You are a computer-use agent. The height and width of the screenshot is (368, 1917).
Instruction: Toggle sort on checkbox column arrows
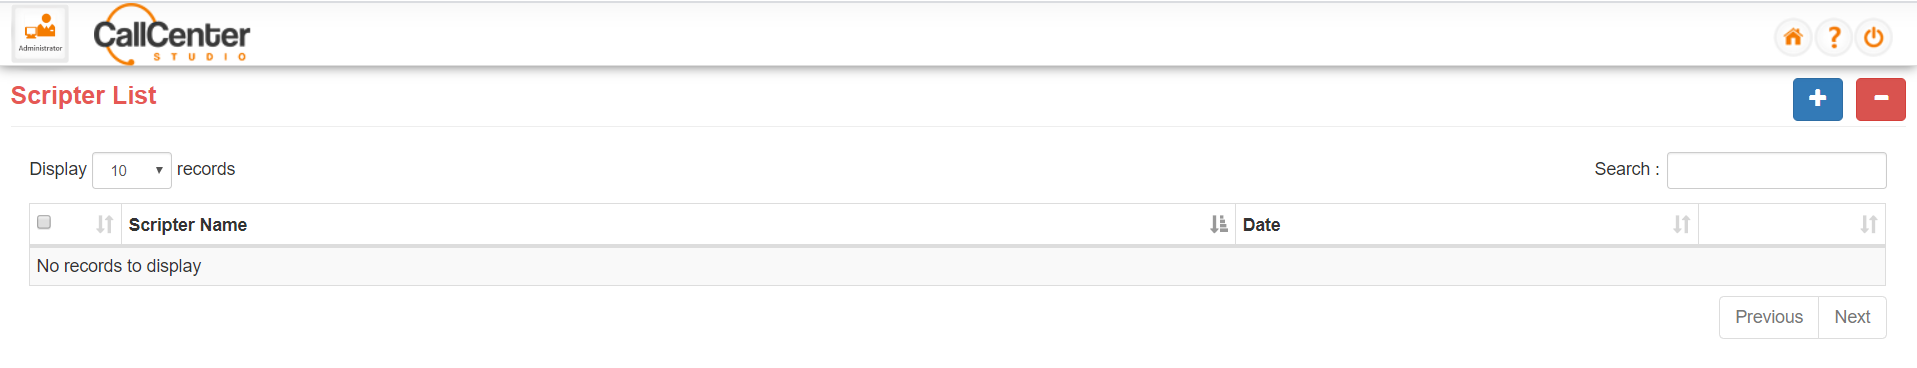click(104, 224)
